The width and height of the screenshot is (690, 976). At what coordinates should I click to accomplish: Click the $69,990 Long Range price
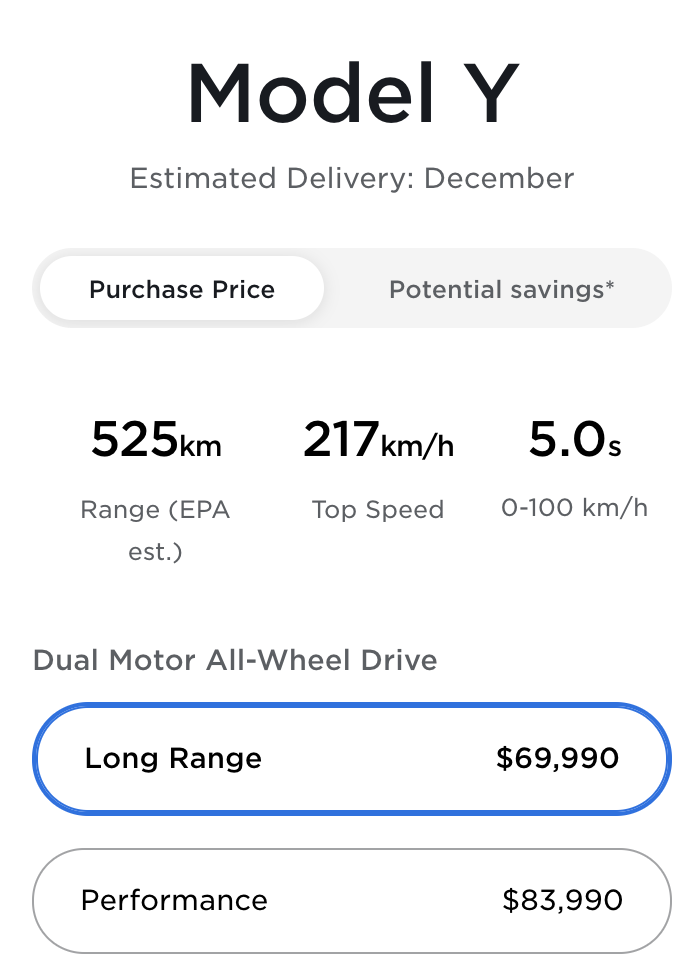pyautogui.click(x=558, y=759)
